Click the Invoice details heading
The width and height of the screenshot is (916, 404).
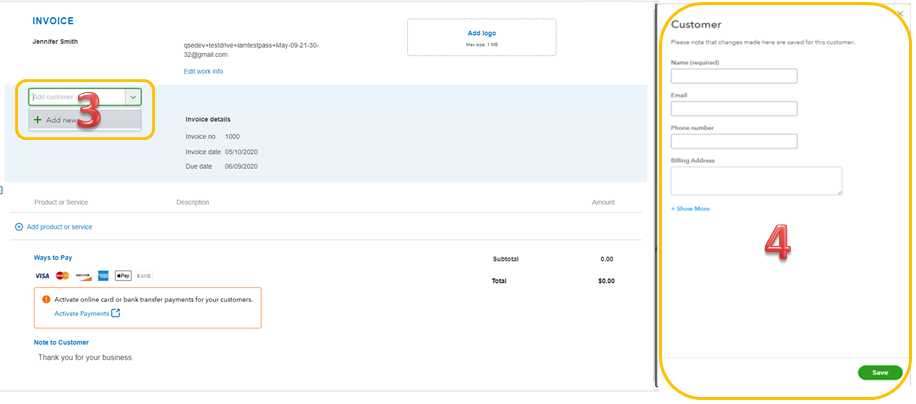pos(208,120)
